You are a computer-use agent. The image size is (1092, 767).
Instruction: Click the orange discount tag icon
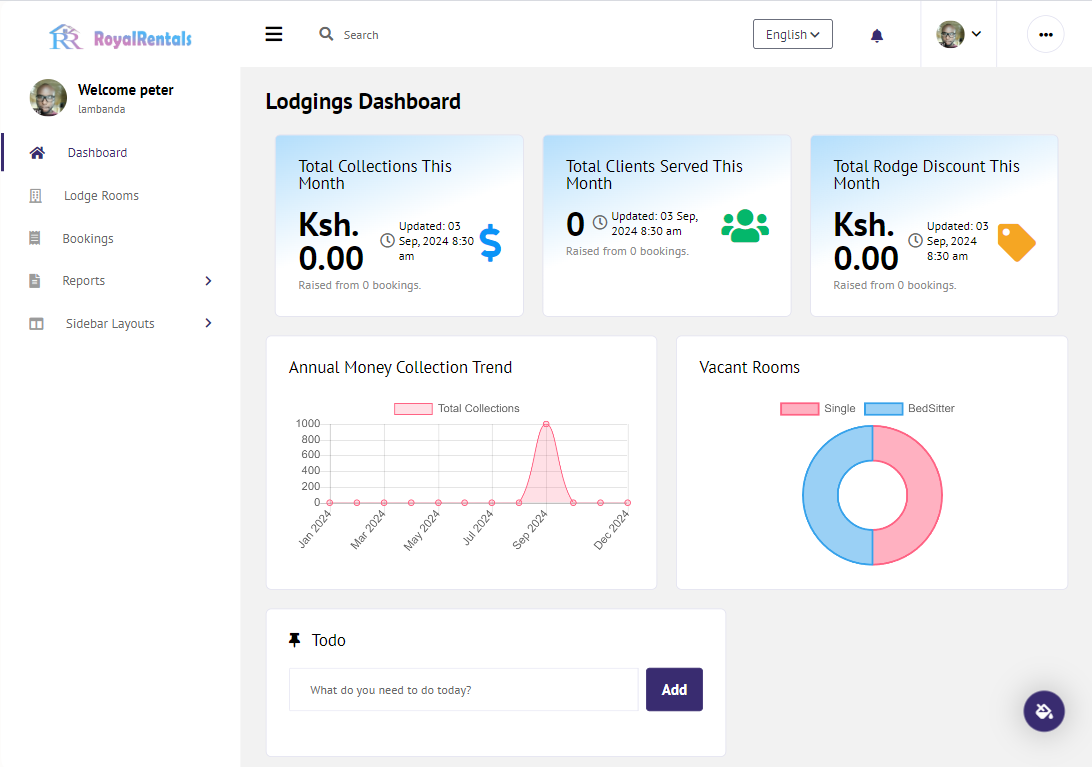click(1016, 242)
